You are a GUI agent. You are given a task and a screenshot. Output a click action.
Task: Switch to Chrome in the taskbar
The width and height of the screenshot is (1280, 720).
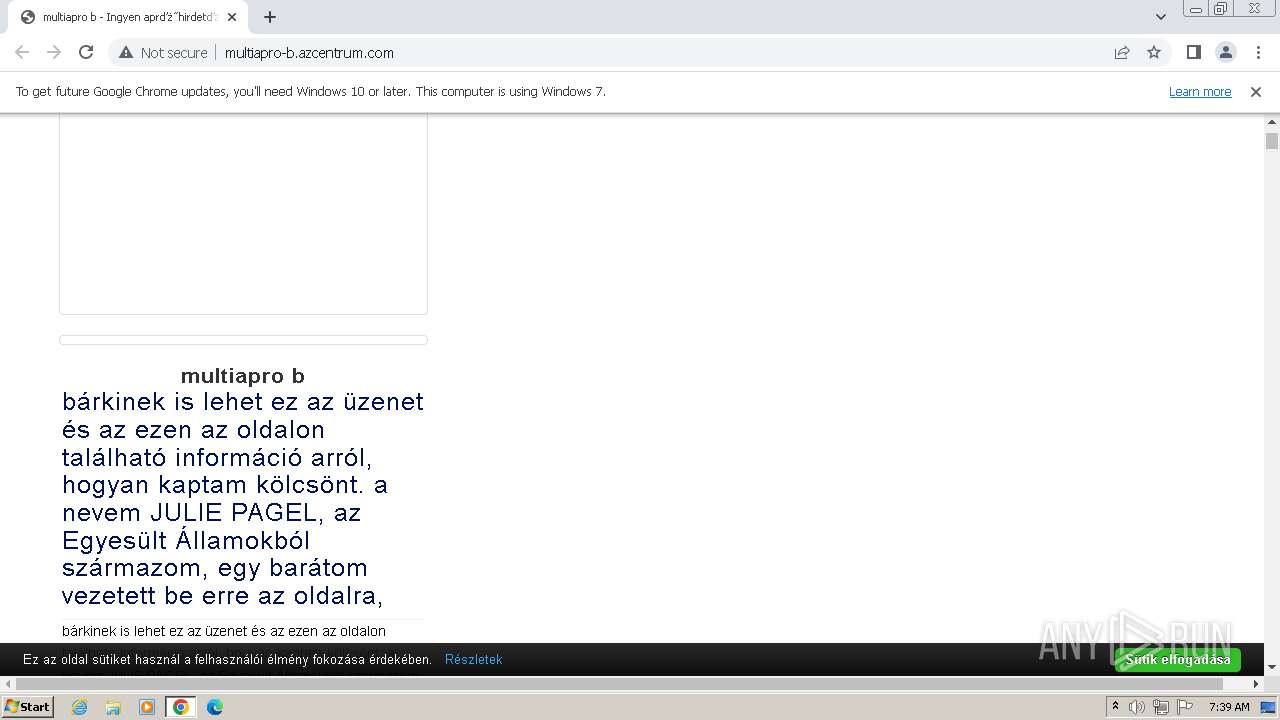tap(181, 707)
